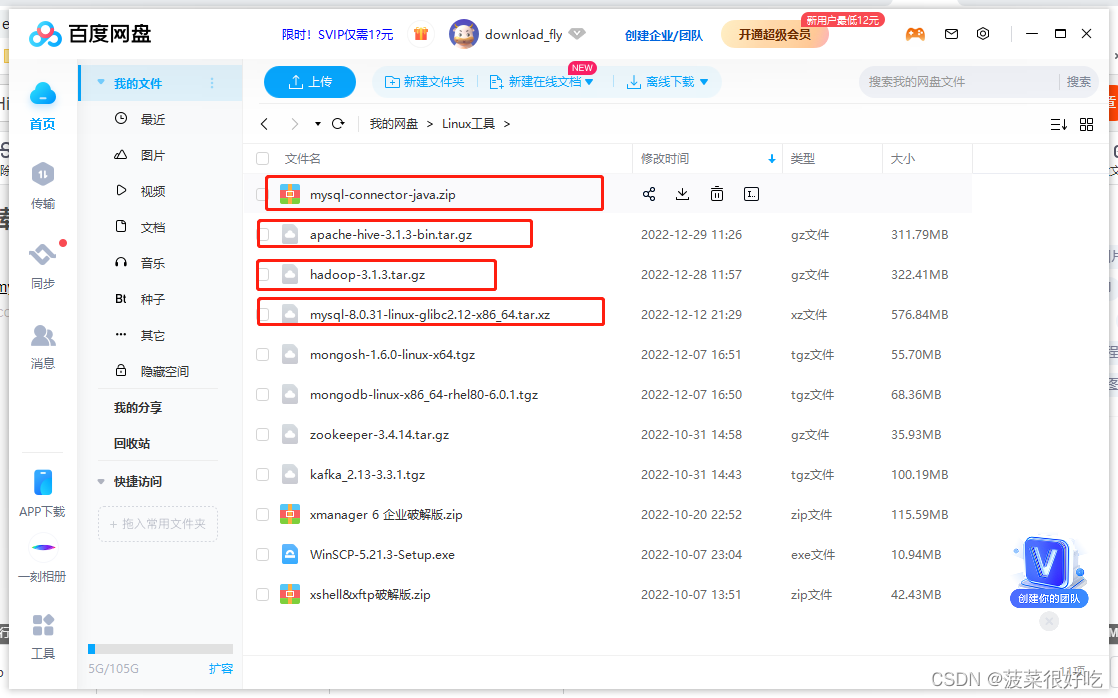Viewport: 1118px width, 698px height.
Task: Sort by 修改时间 column header
Action: [707, 158]
